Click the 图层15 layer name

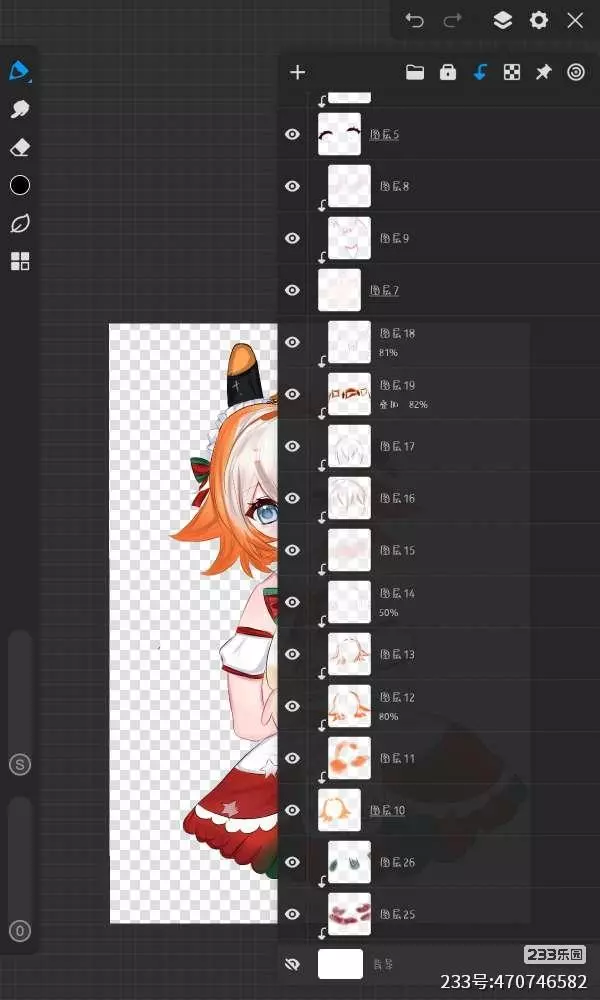tap(397, 550)
